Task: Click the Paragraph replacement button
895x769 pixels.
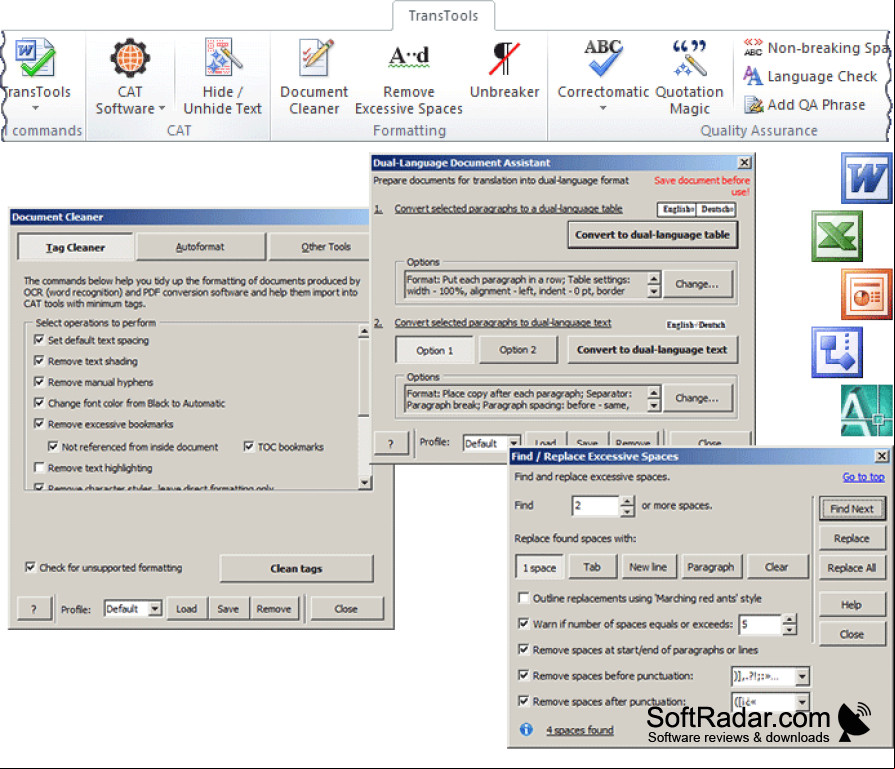Action: 710,567
